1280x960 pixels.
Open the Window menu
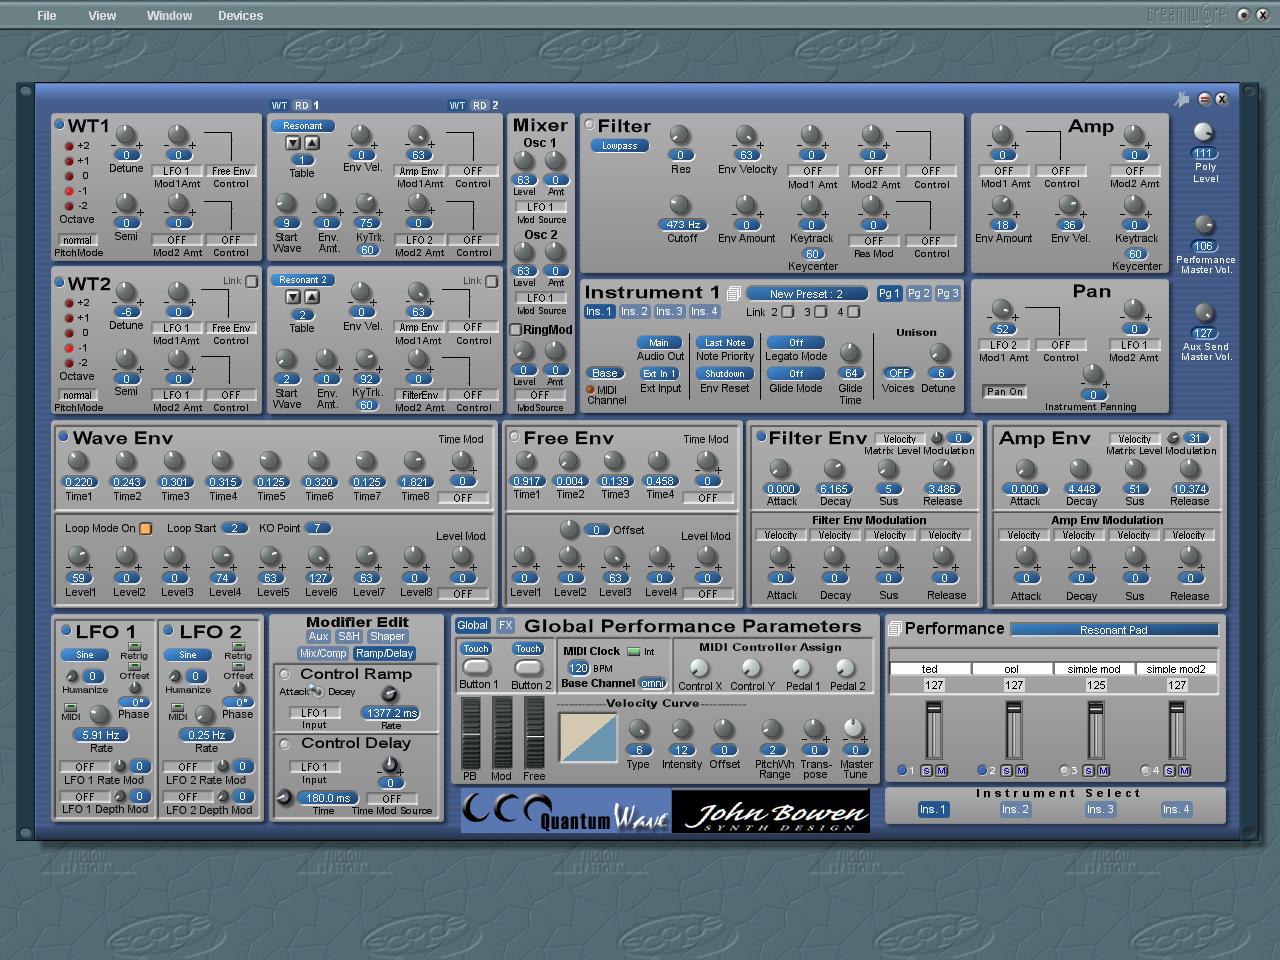click(169, 16)
